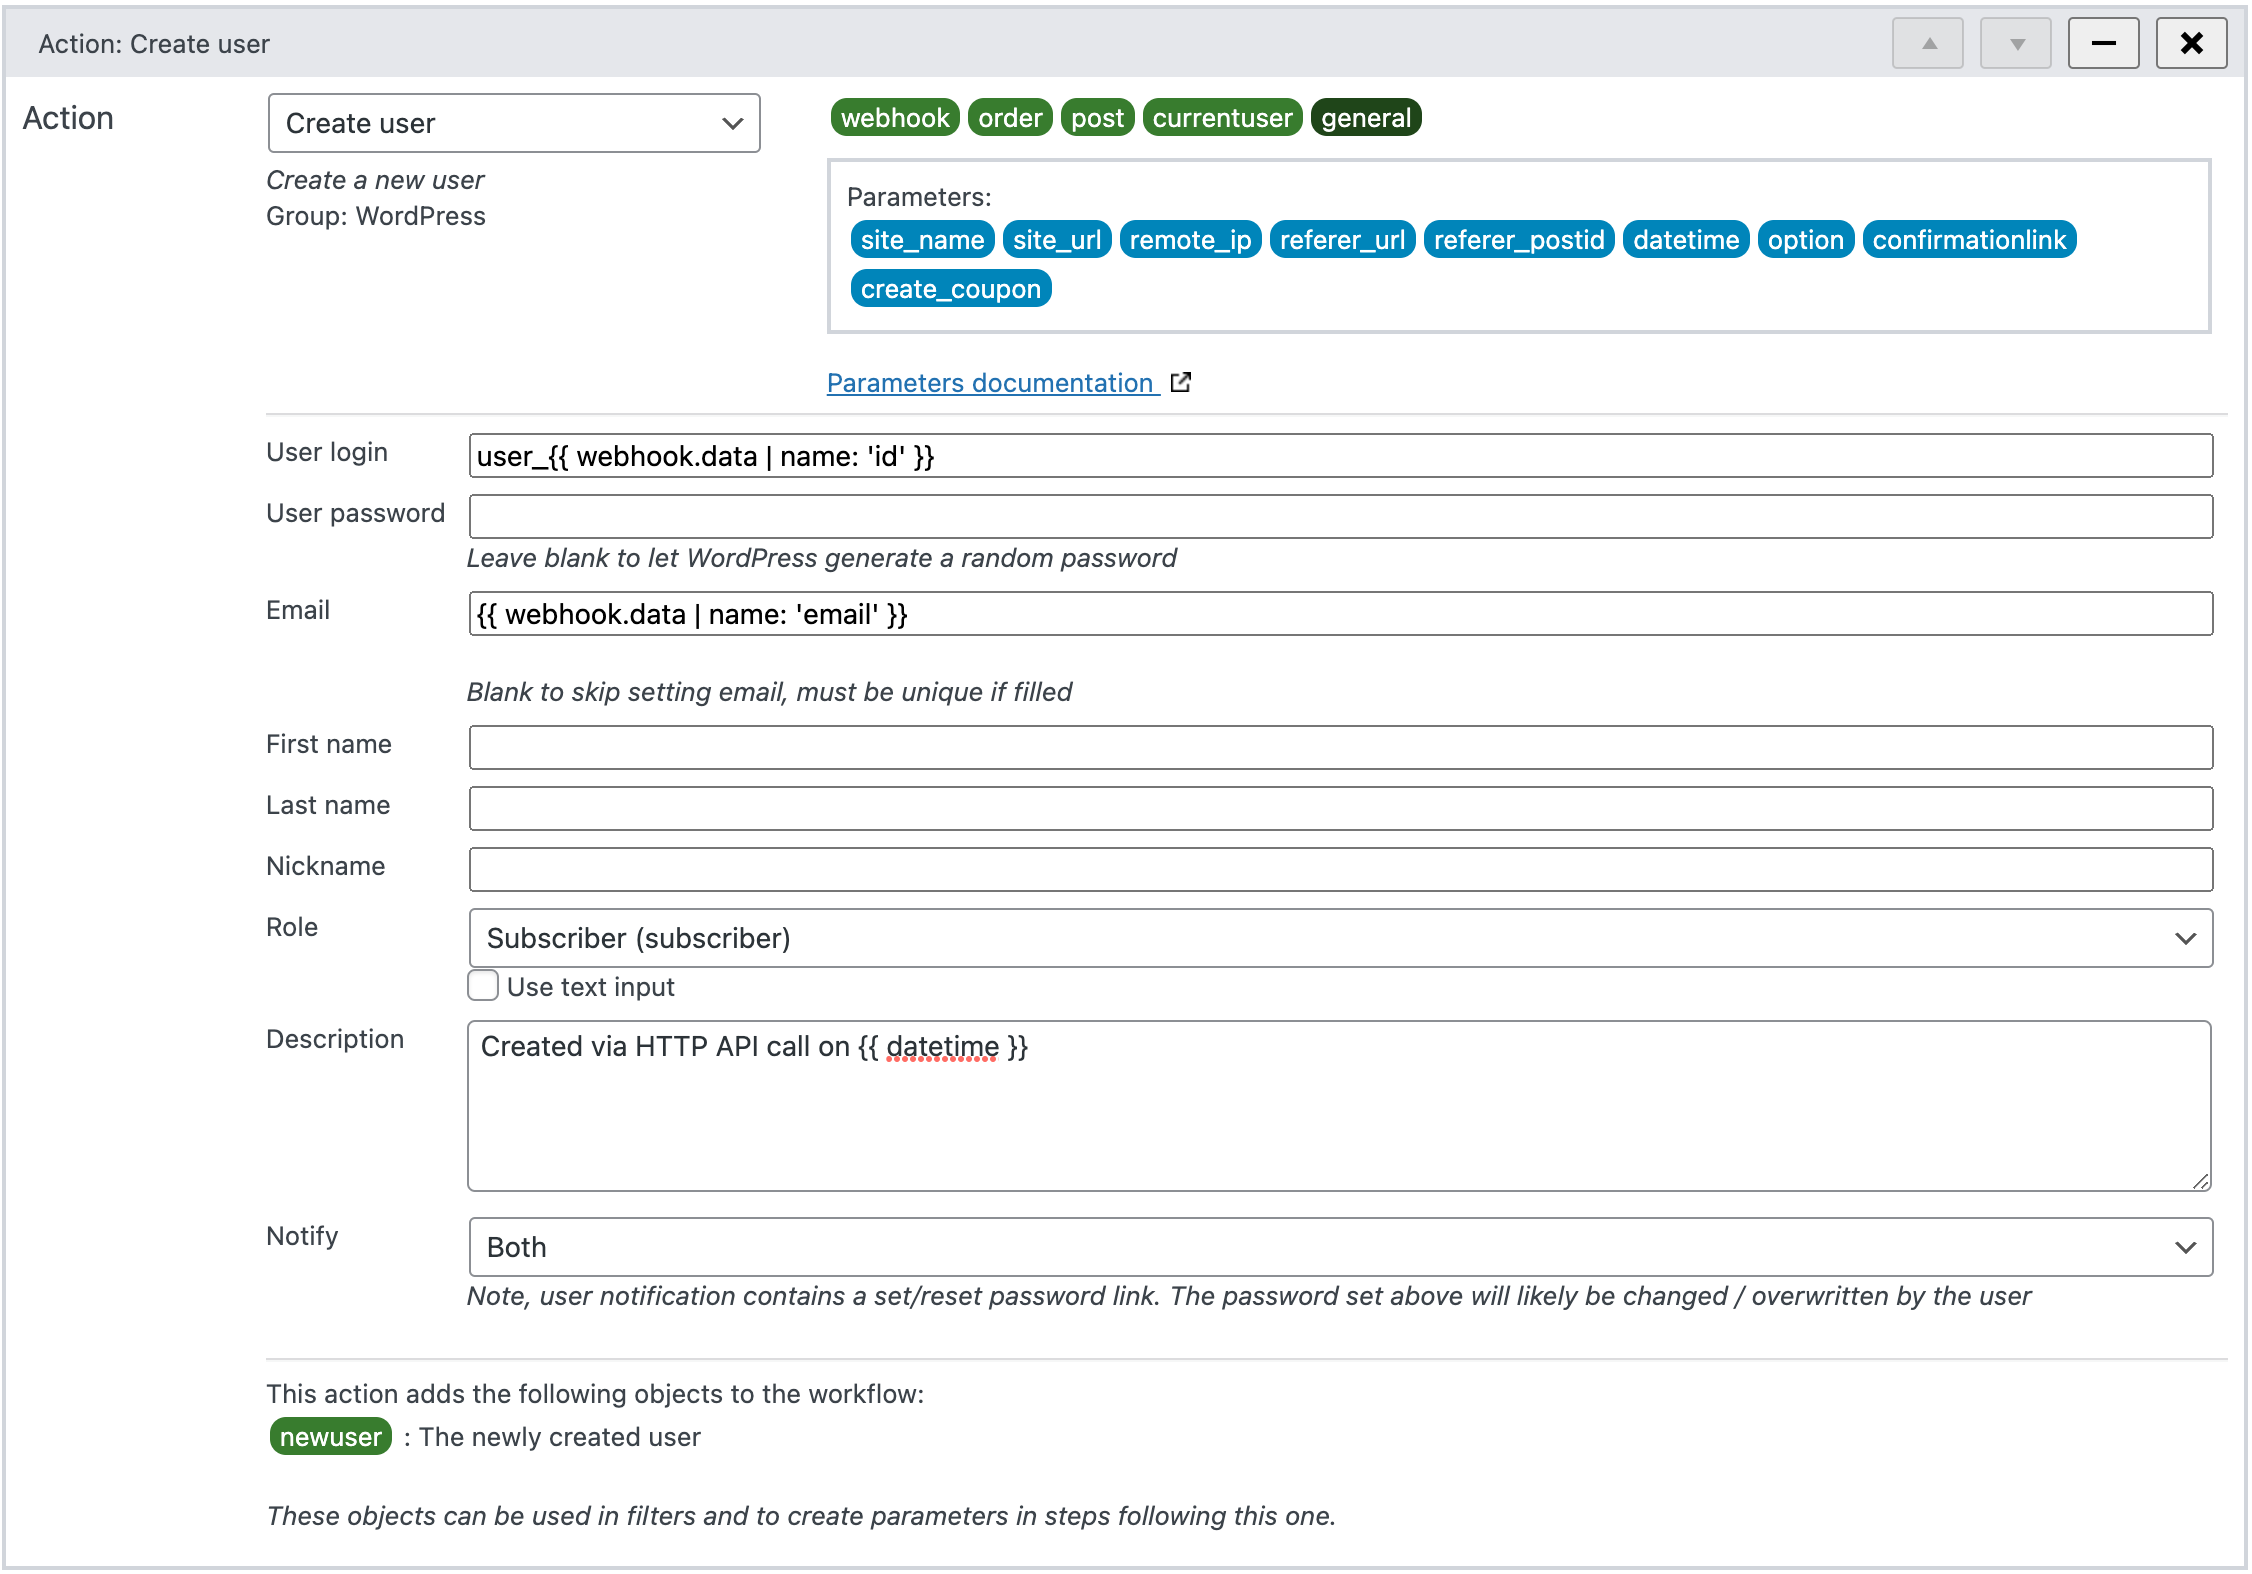The width and height of the screenshot is (2252, 1574).
Task: Open the Parameters documentation link
Action: pos(990,382)
